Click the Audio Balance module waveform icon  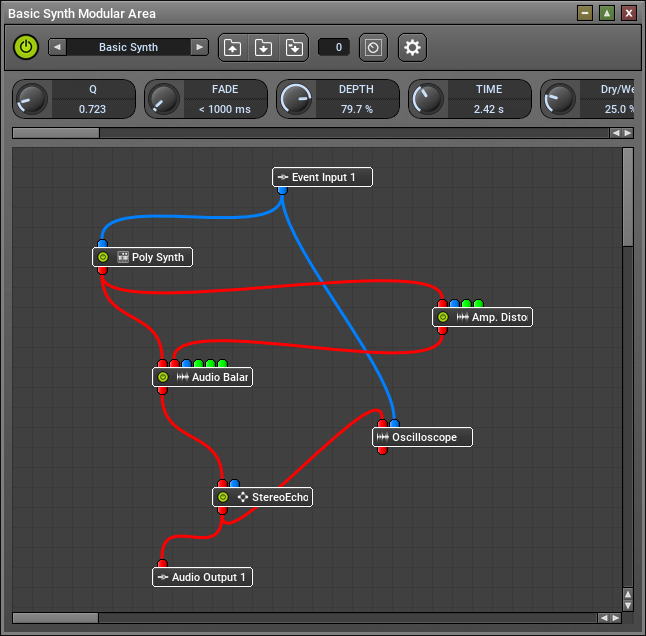point(183,377)
